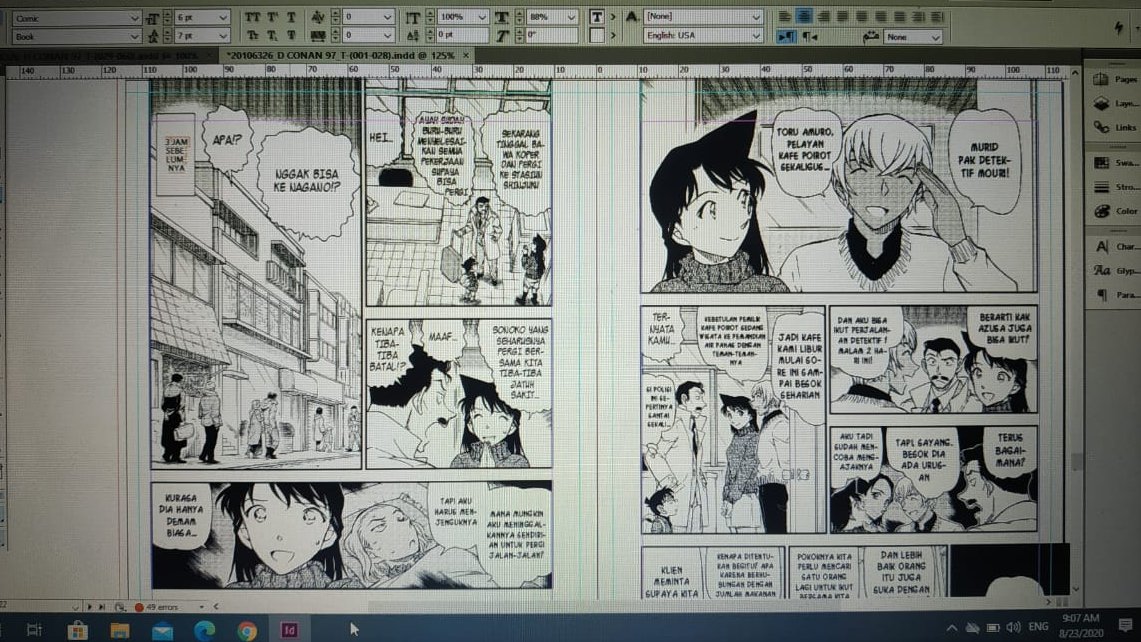Click the kerning stepper arrows

[x=337, y=17]
